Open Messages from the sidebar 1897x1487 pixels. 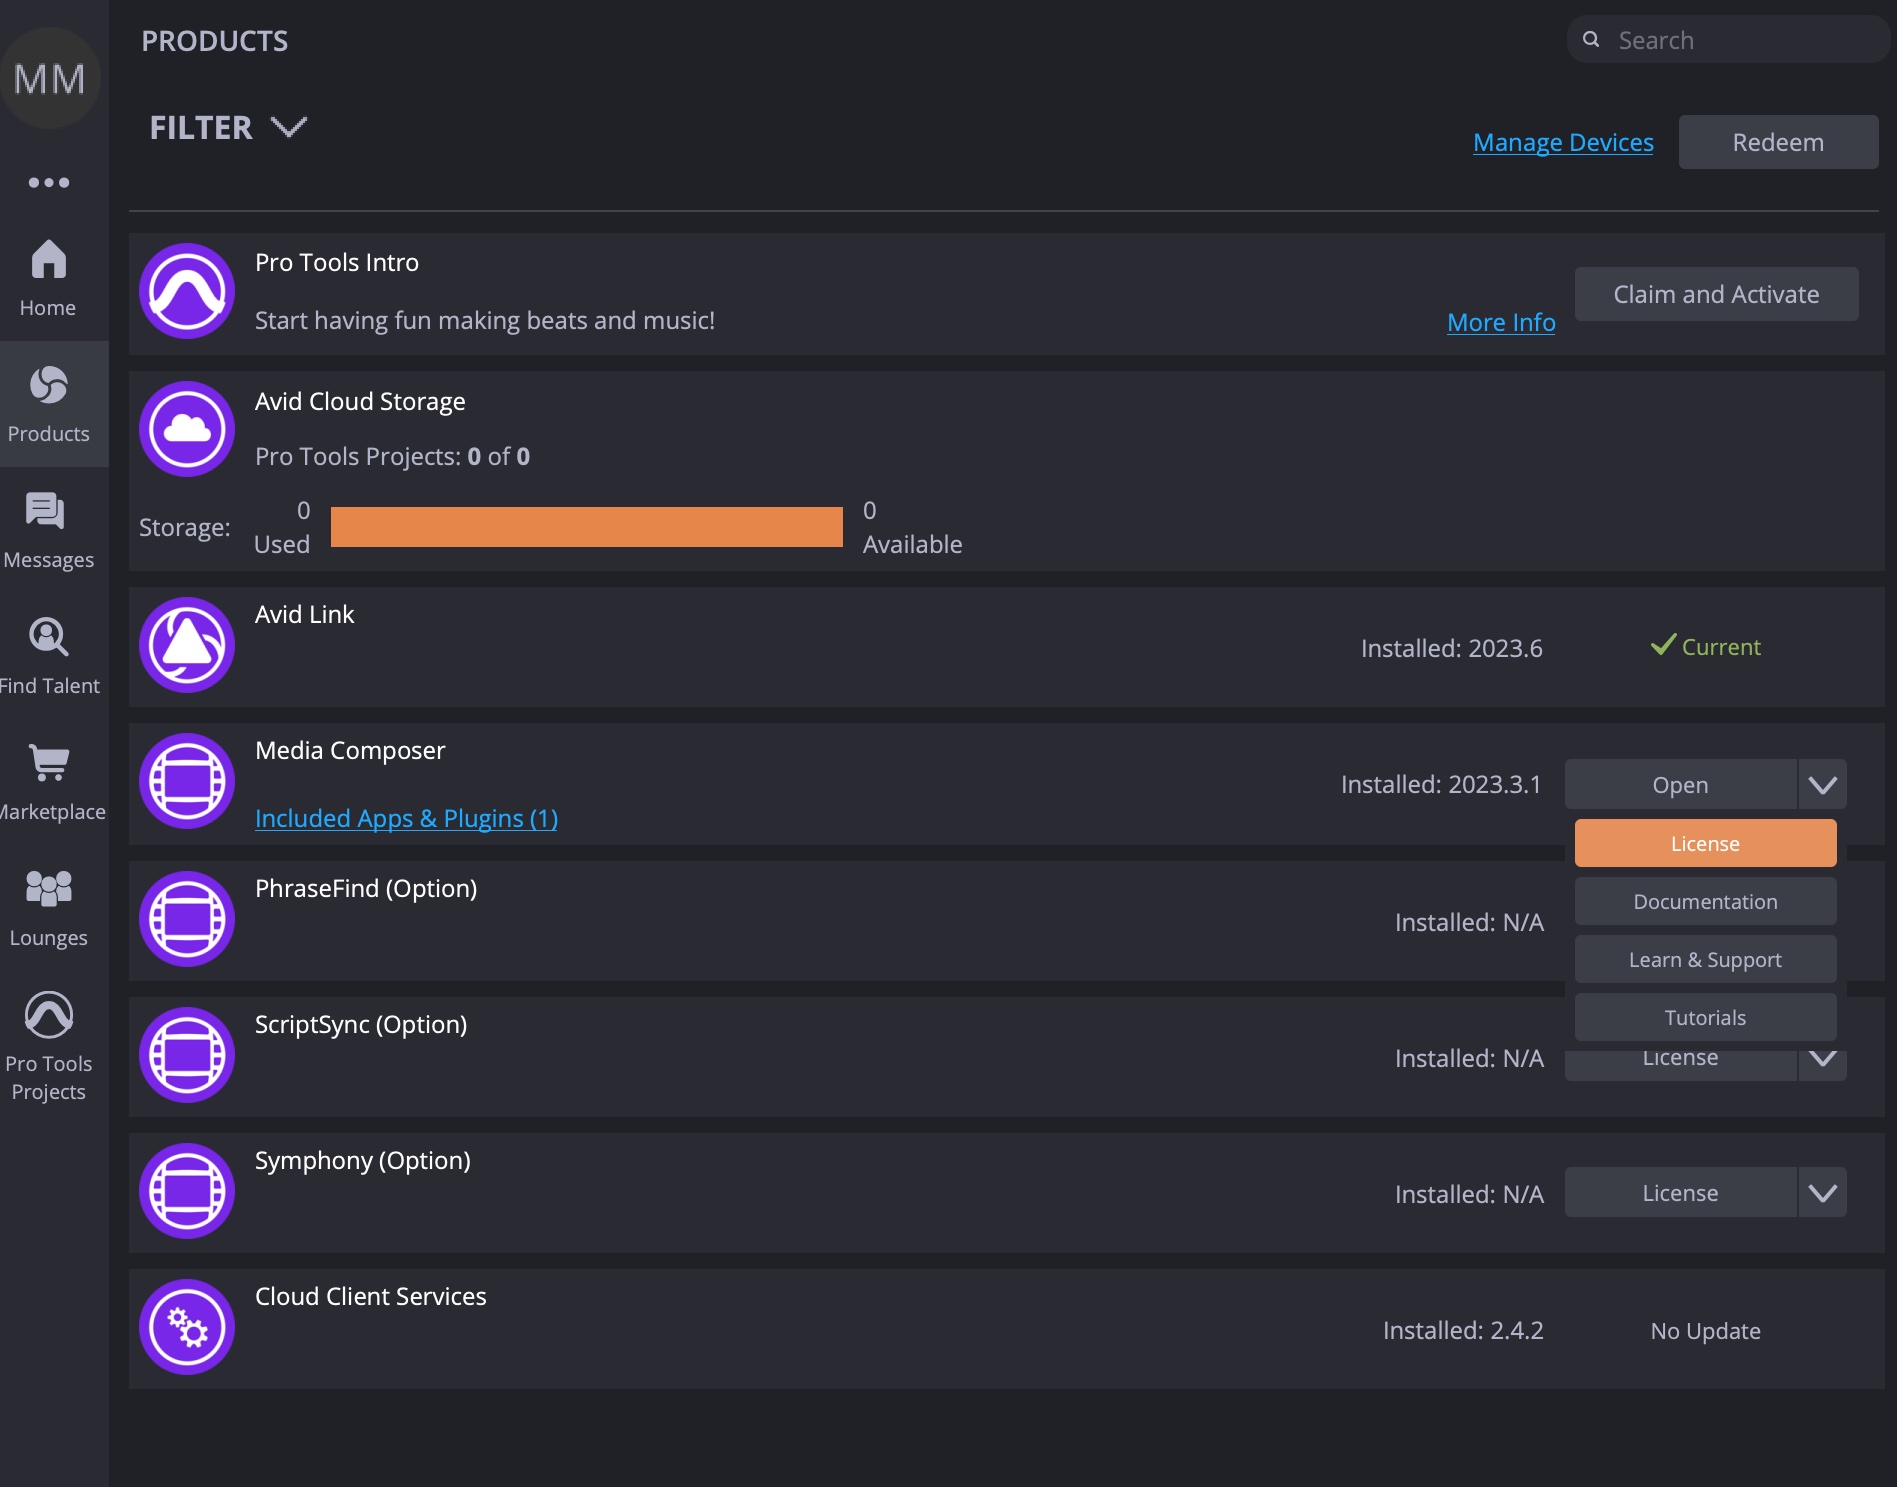pyautogui.click(x=48, y=531)
